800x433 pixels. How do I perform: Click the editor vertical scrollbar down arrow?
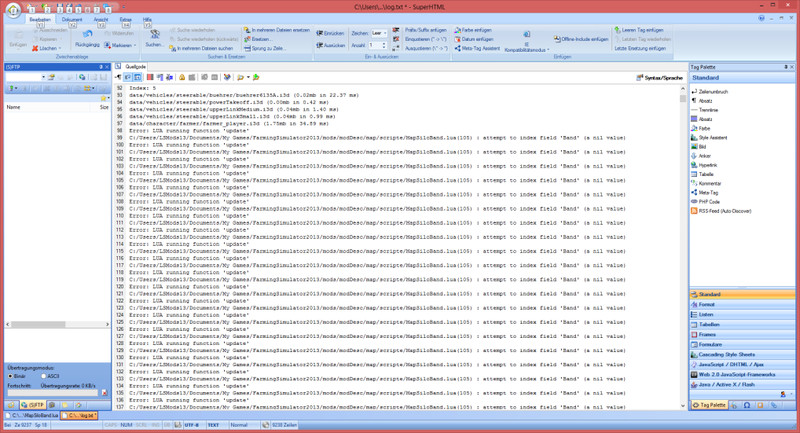click(x=683, y=406)
